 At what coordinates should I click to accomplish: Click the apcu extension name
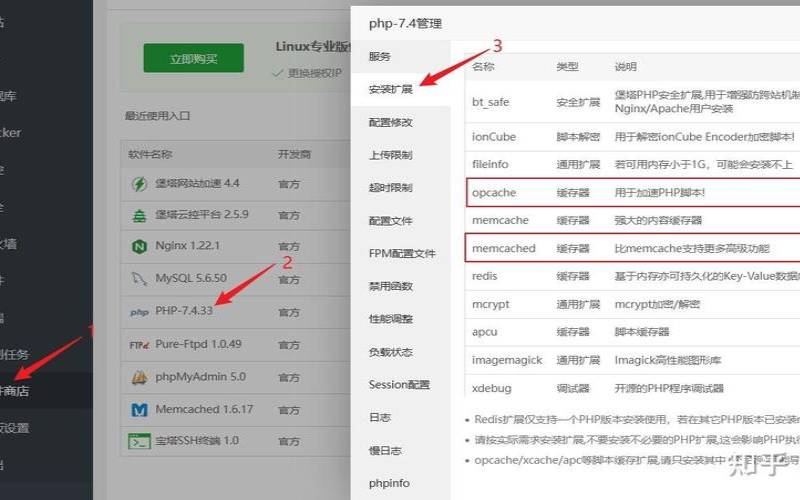click(x=484, y=332)
